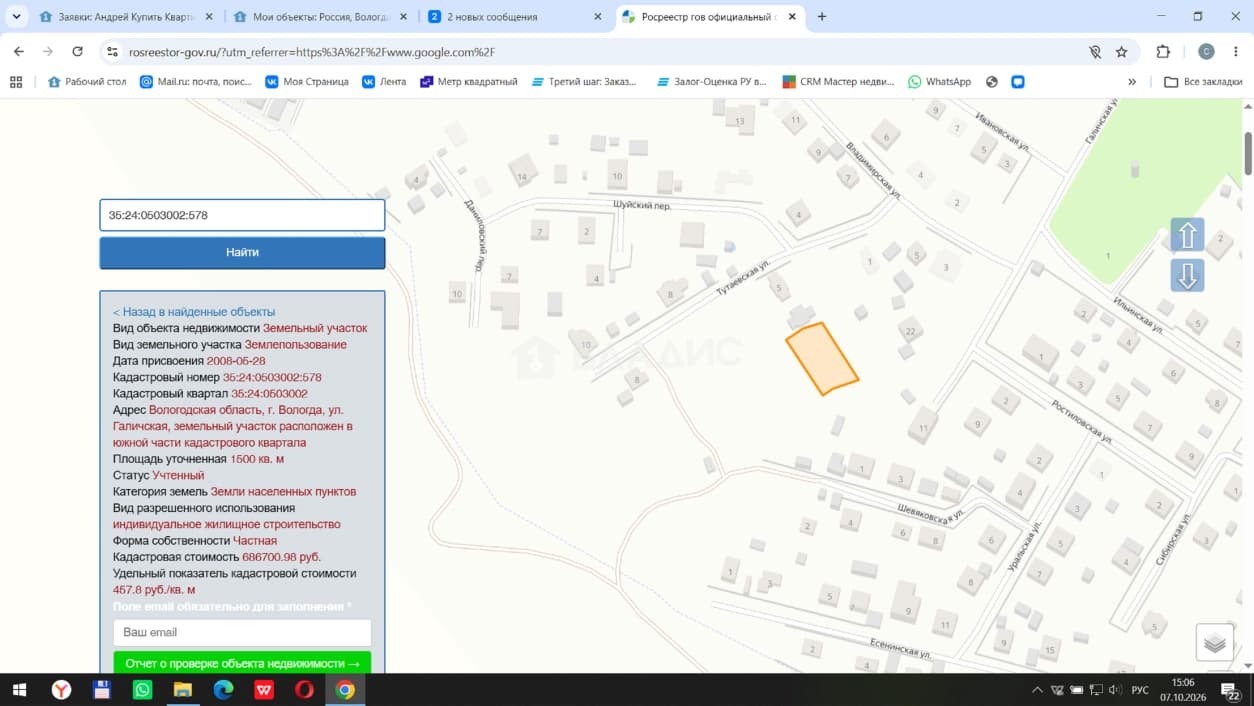1254x706 pixels.
Task: Click the green Отчет о проверке button
Action: click(242, 663)
